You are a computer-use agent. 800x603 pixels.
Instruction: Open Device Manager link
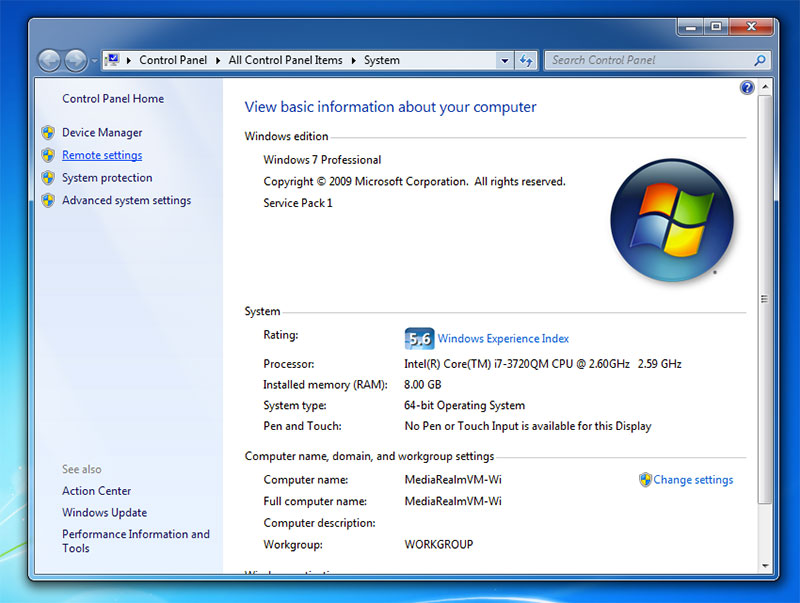click(x=102, y=133)
